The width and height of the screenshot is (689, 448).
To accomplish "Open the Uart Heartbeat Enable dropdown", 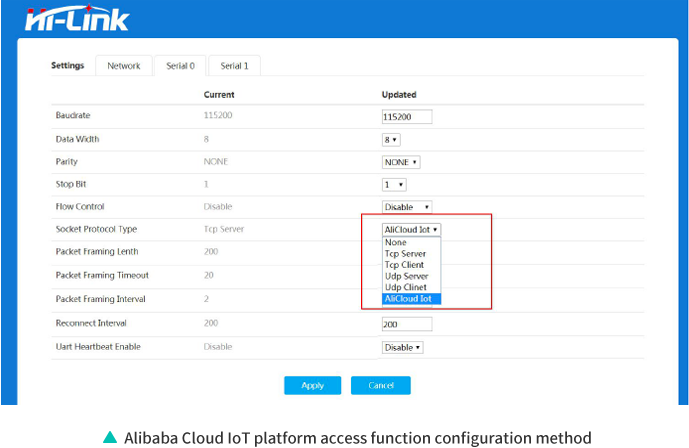I will pos(403,347).
